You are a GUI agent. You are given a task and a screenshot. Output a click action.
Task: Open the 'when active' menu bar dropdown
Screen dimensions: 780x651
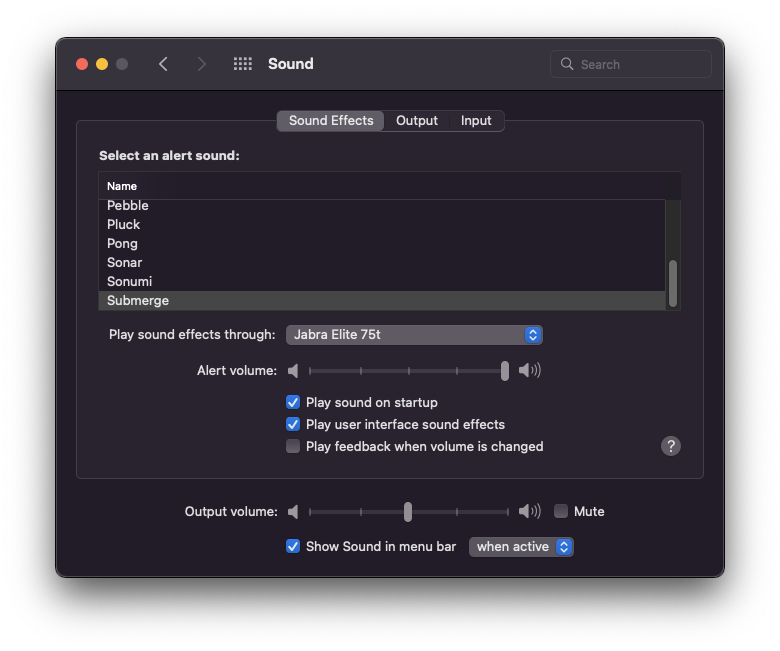pyautogui.click(x=521, y=547)
